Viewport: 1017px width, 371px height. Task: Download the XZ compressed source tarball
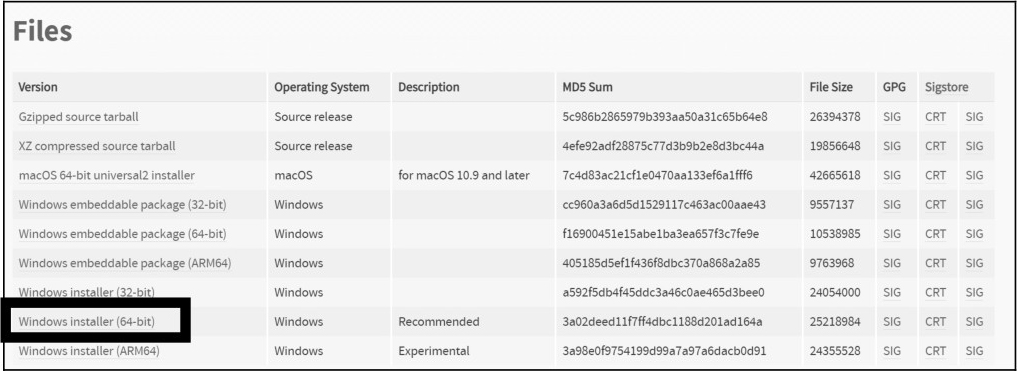click(x=97, y=146)
